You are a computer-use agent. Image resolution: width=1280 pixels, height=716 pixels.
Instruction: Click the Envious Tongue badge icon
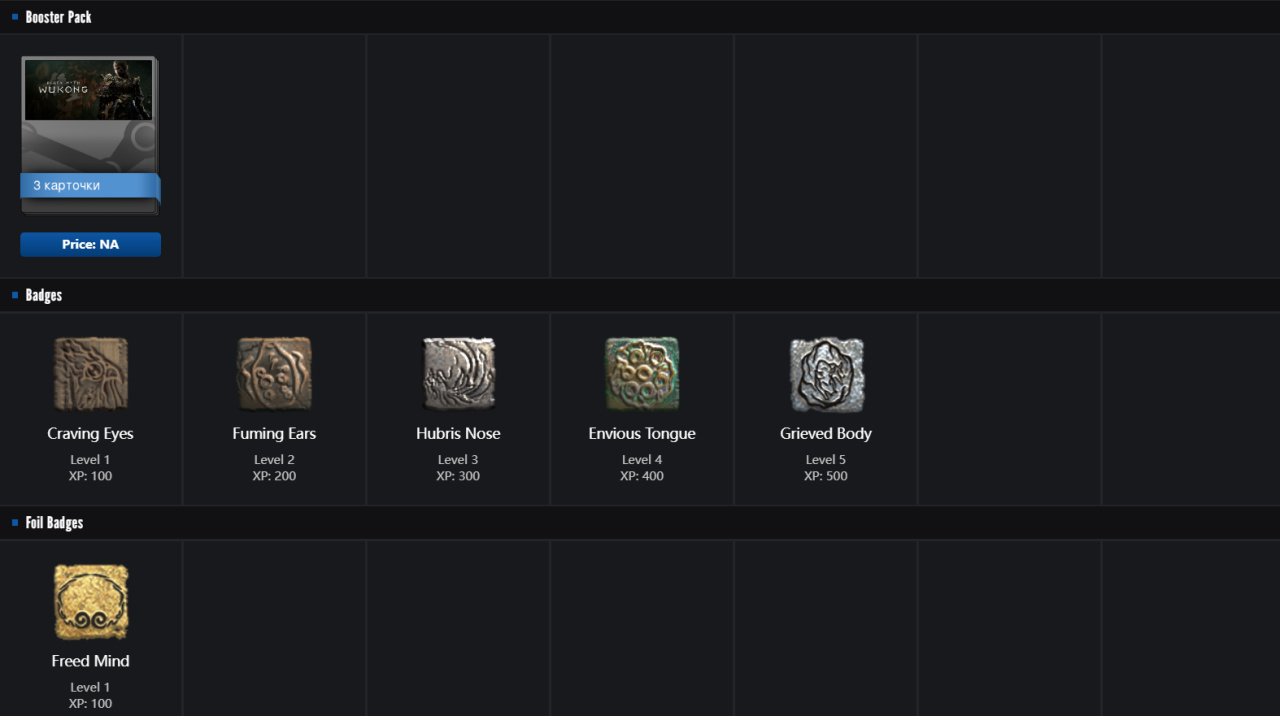pos(642,374)
